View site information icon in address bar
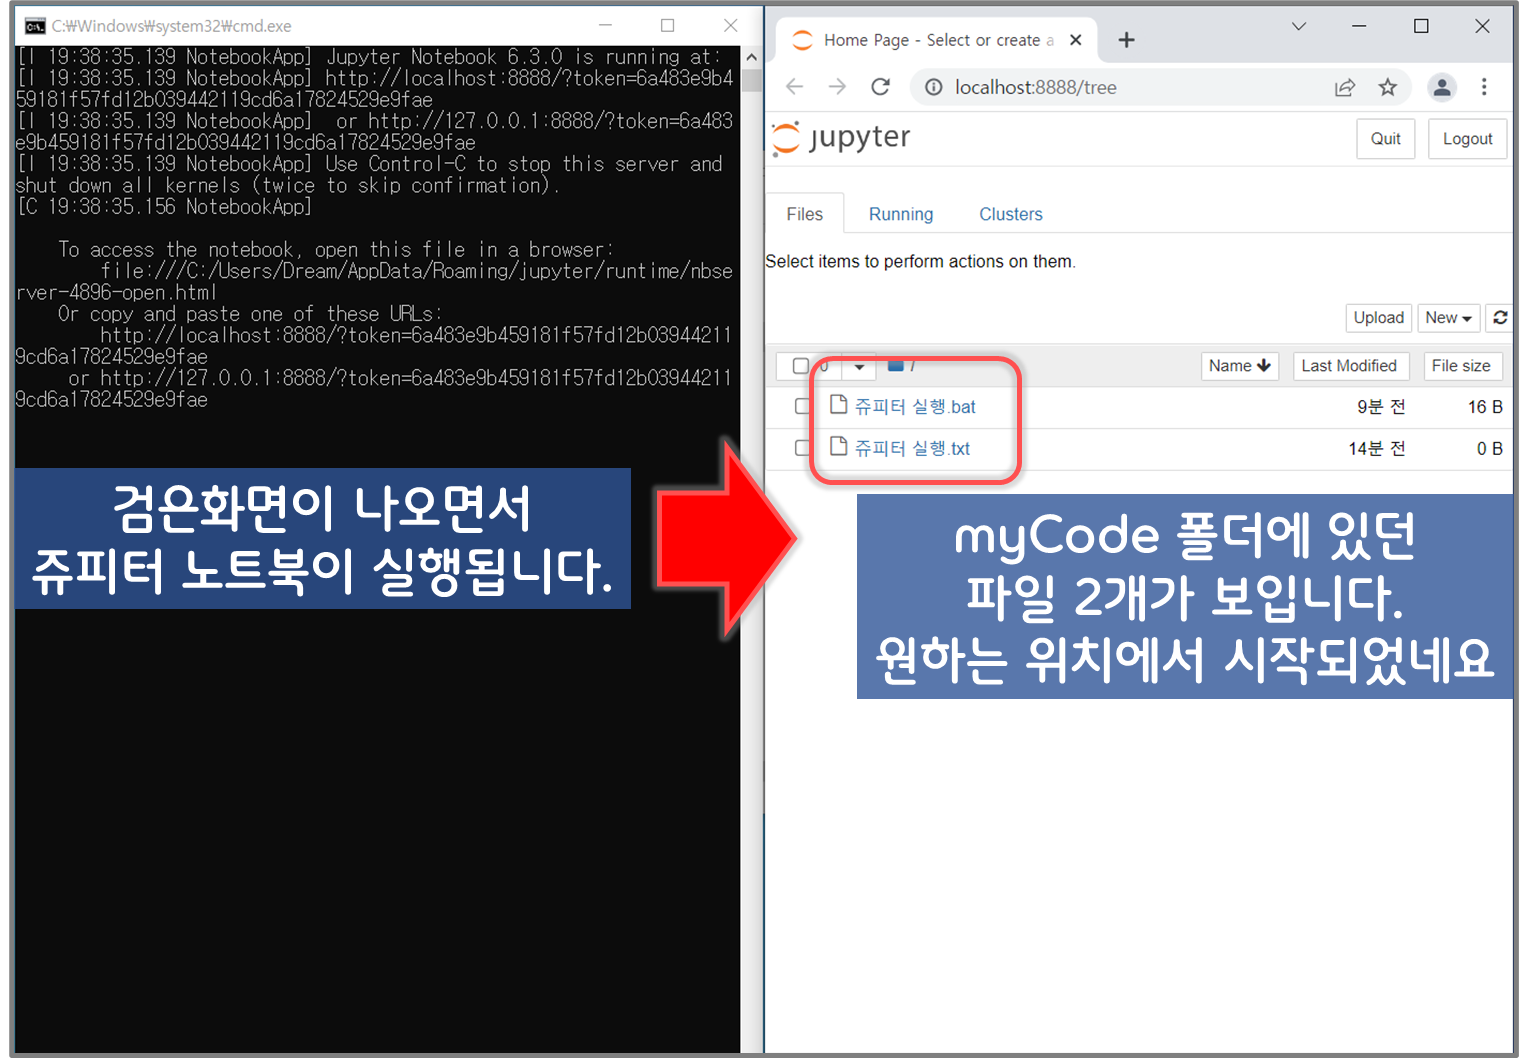This screenshot has width=1527, height=1058. (x=933, y=87)
